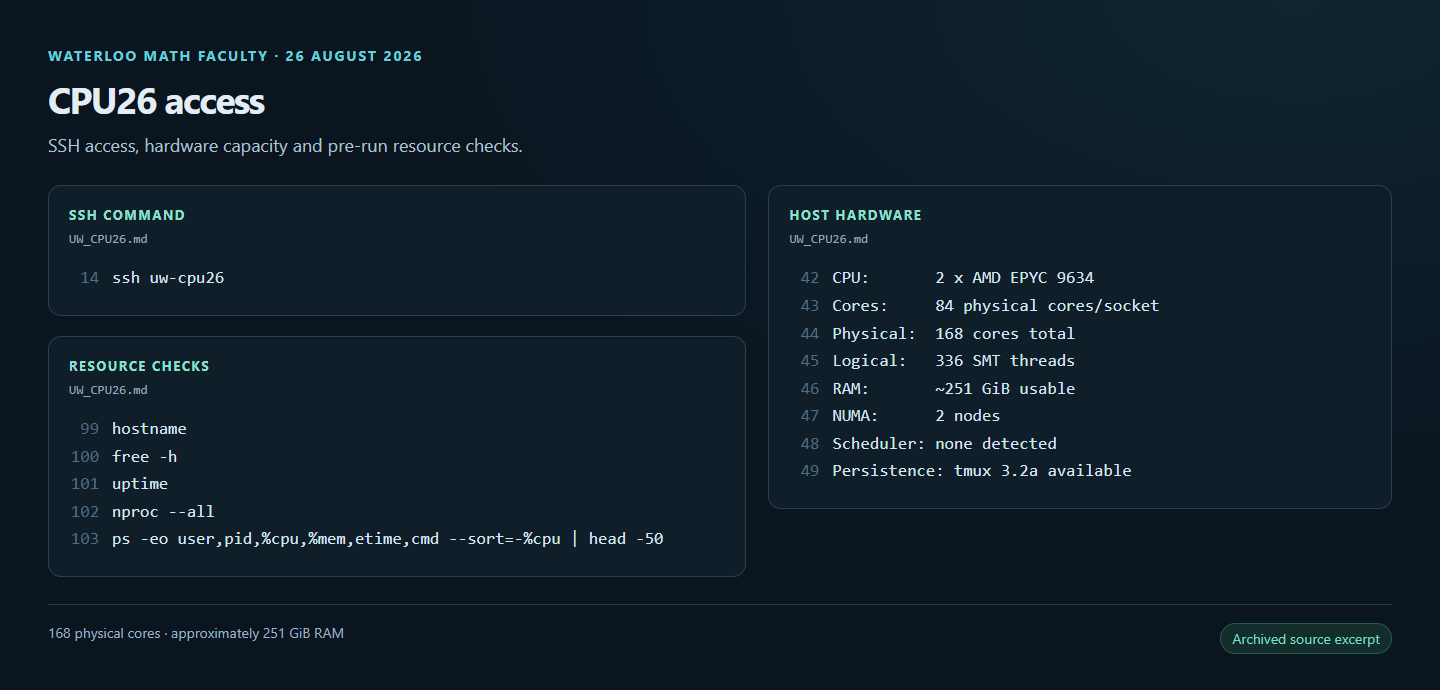
Task: Click the 'Scheduler: none detected' line
Action: tap(944, 443)
